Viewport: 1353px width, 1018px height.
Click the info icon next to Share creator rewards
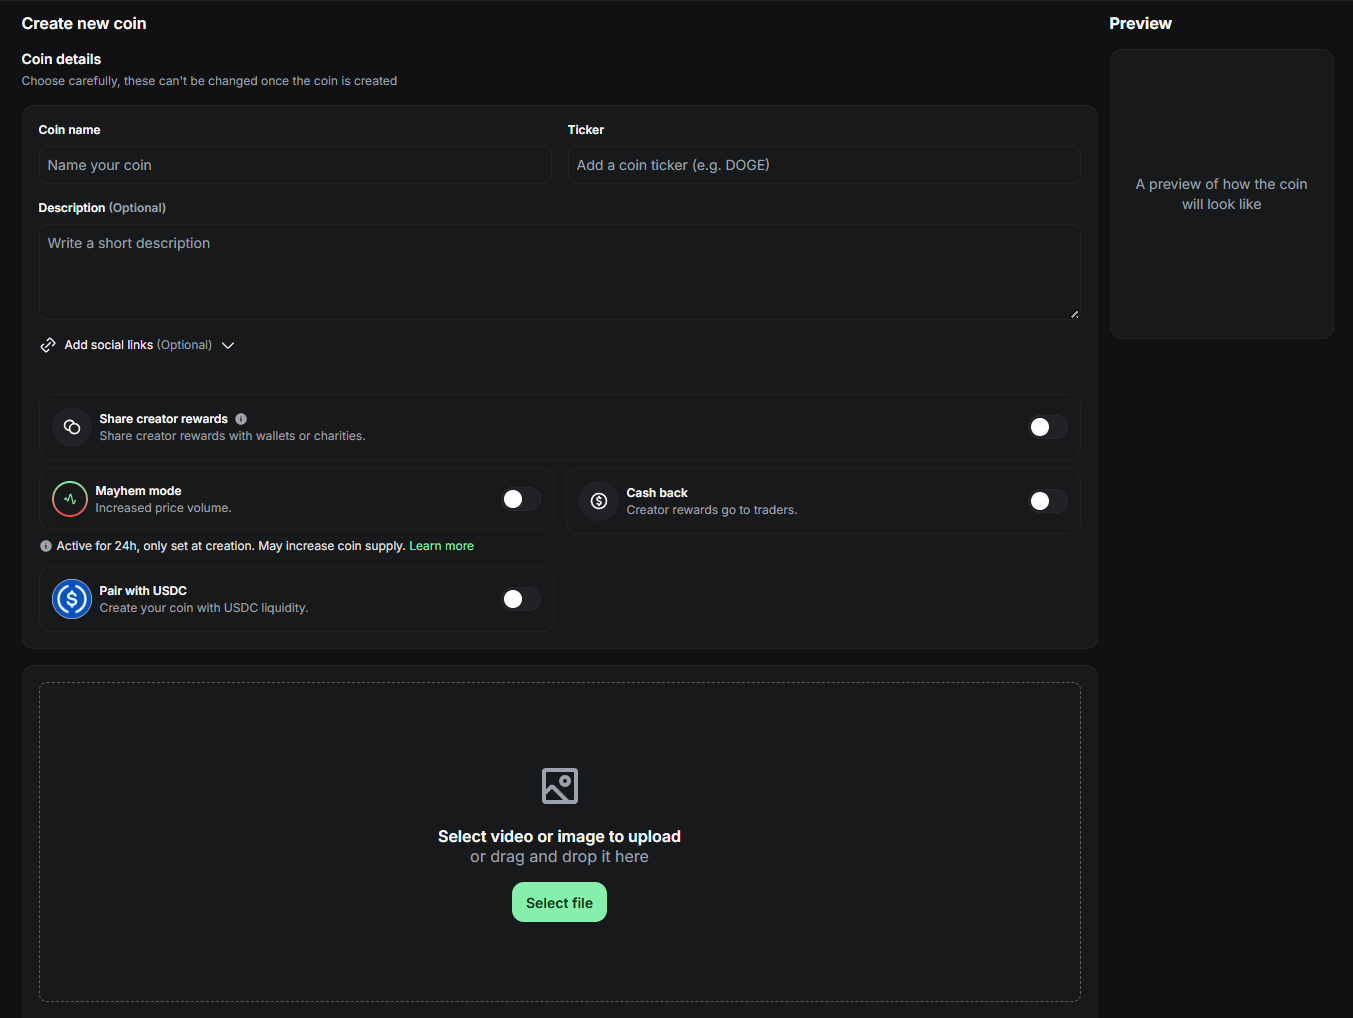[241, 419]
